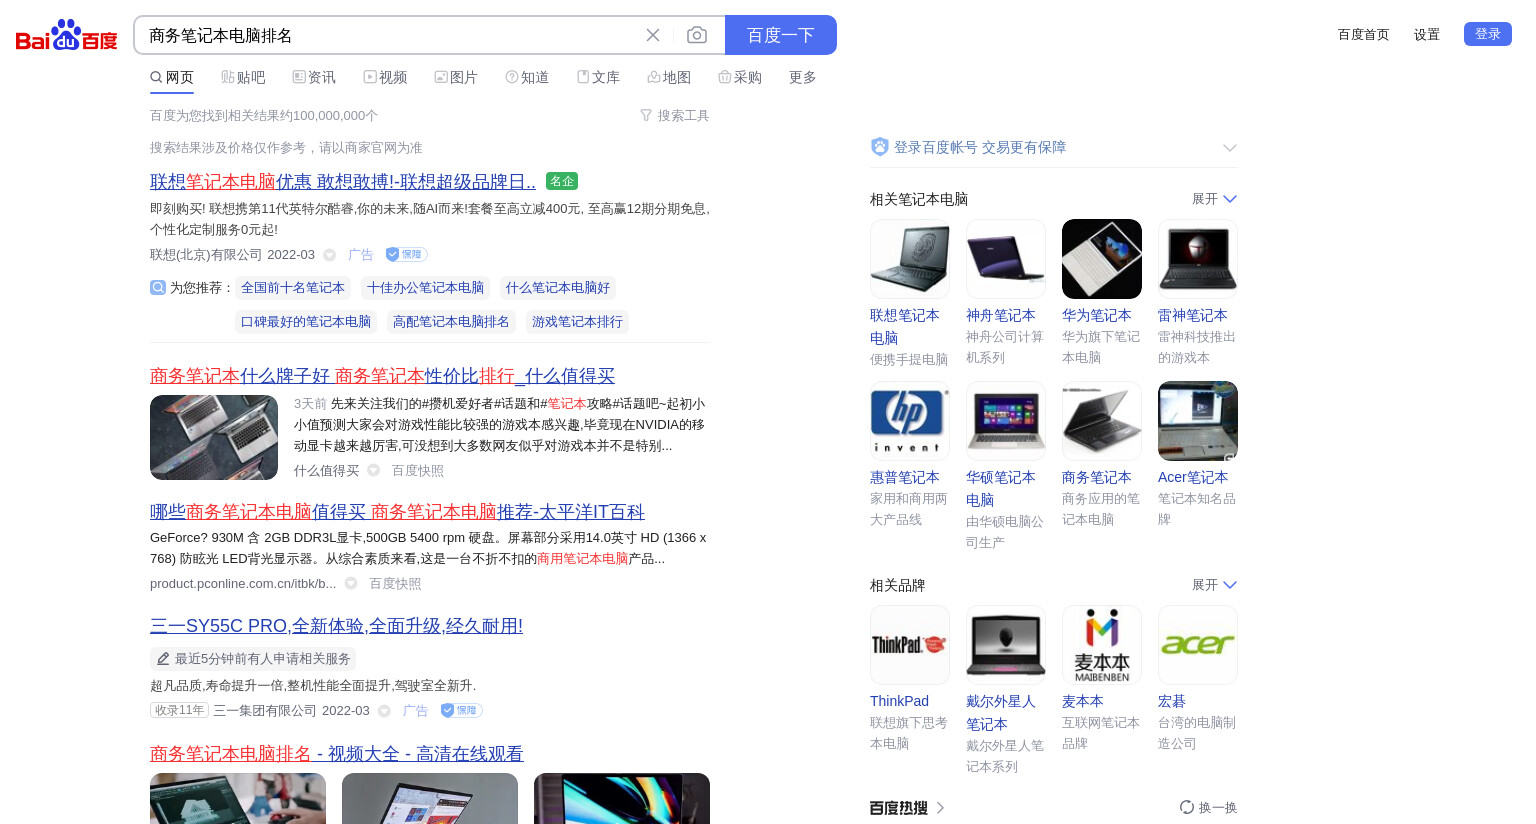1536x824 pixels.
Task: Focus the search input field
Action: 390,35
